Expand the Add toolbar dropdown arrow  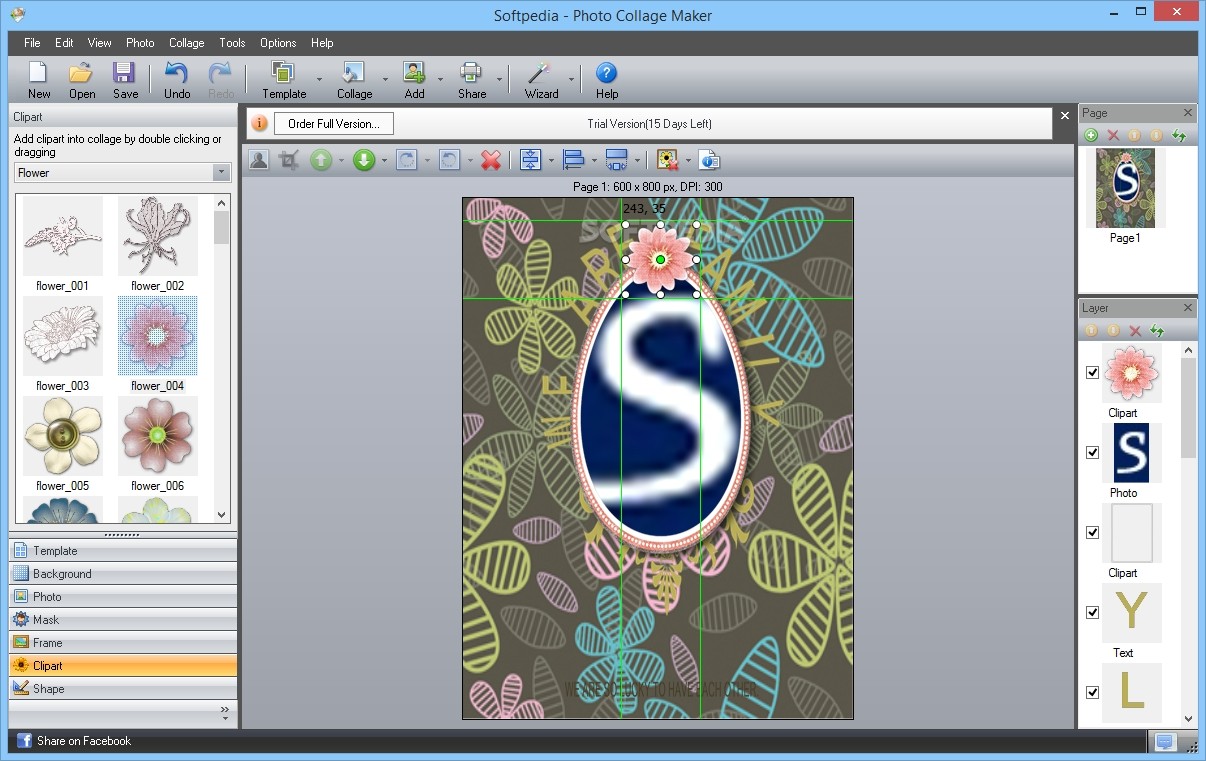(440, 80)
